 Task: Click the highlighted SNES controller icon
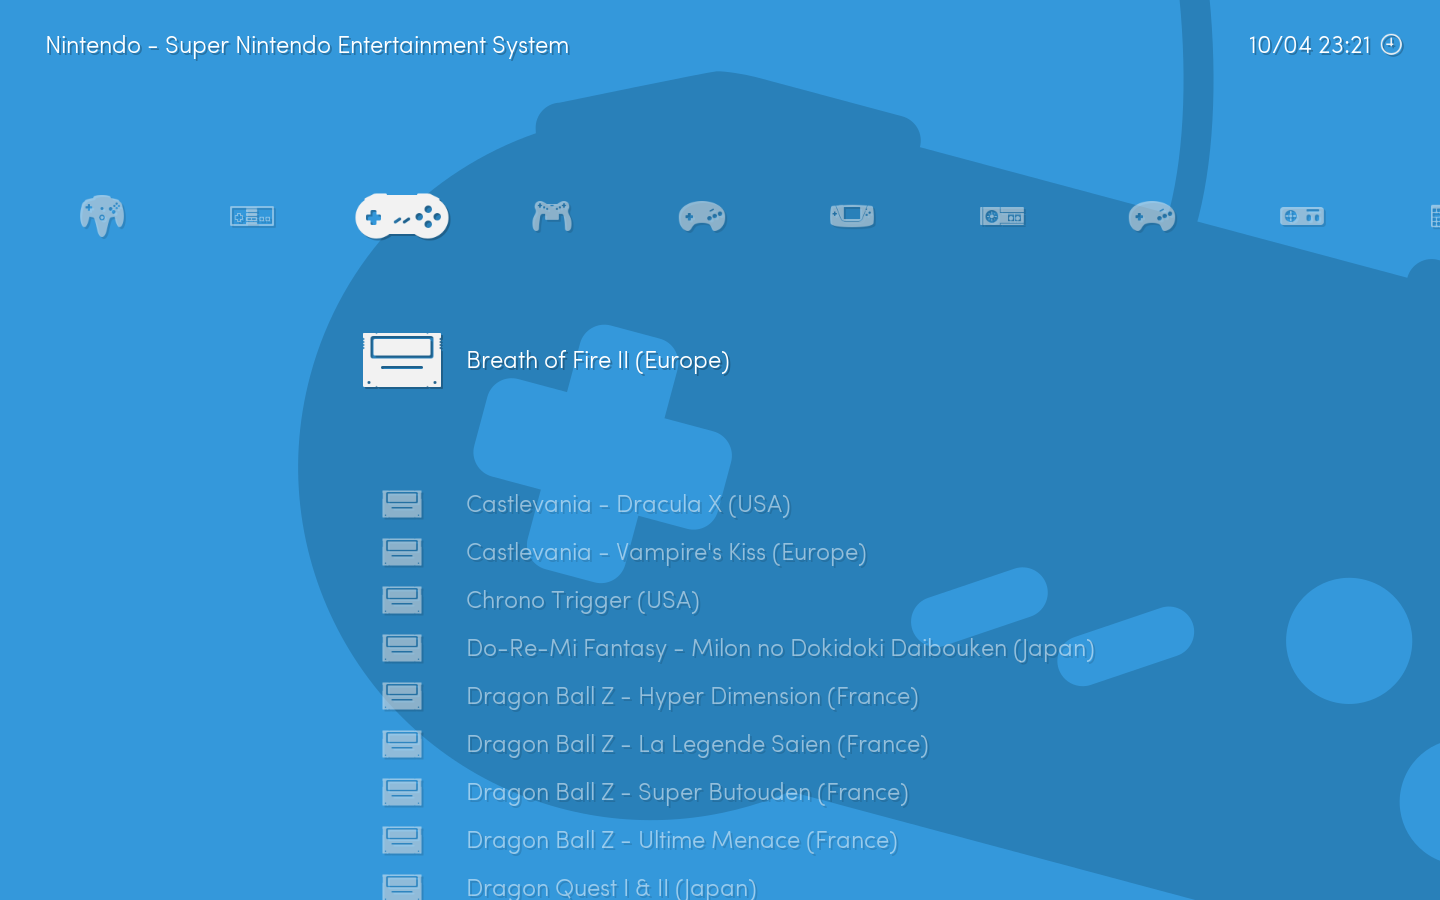(x=402, y=216)
